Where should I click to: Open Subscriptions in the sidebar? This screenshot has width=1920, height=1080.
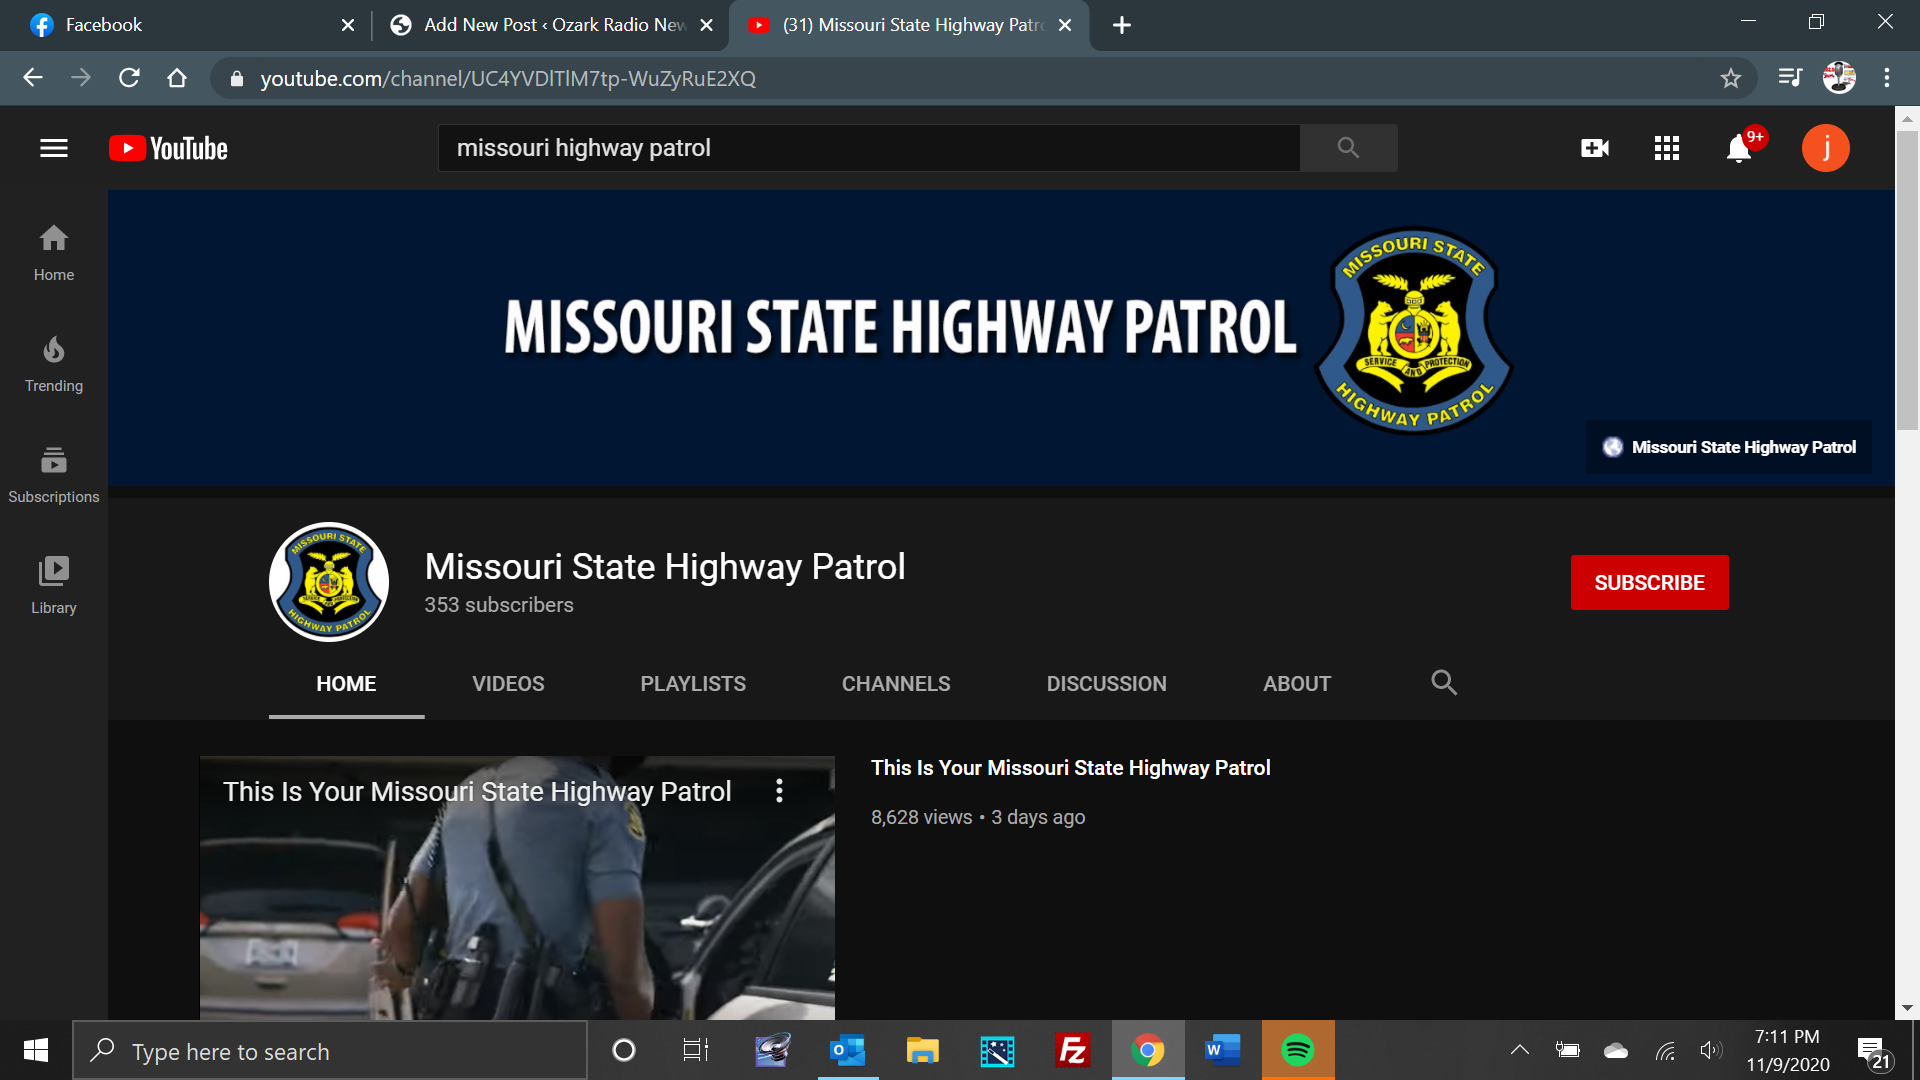54,475
